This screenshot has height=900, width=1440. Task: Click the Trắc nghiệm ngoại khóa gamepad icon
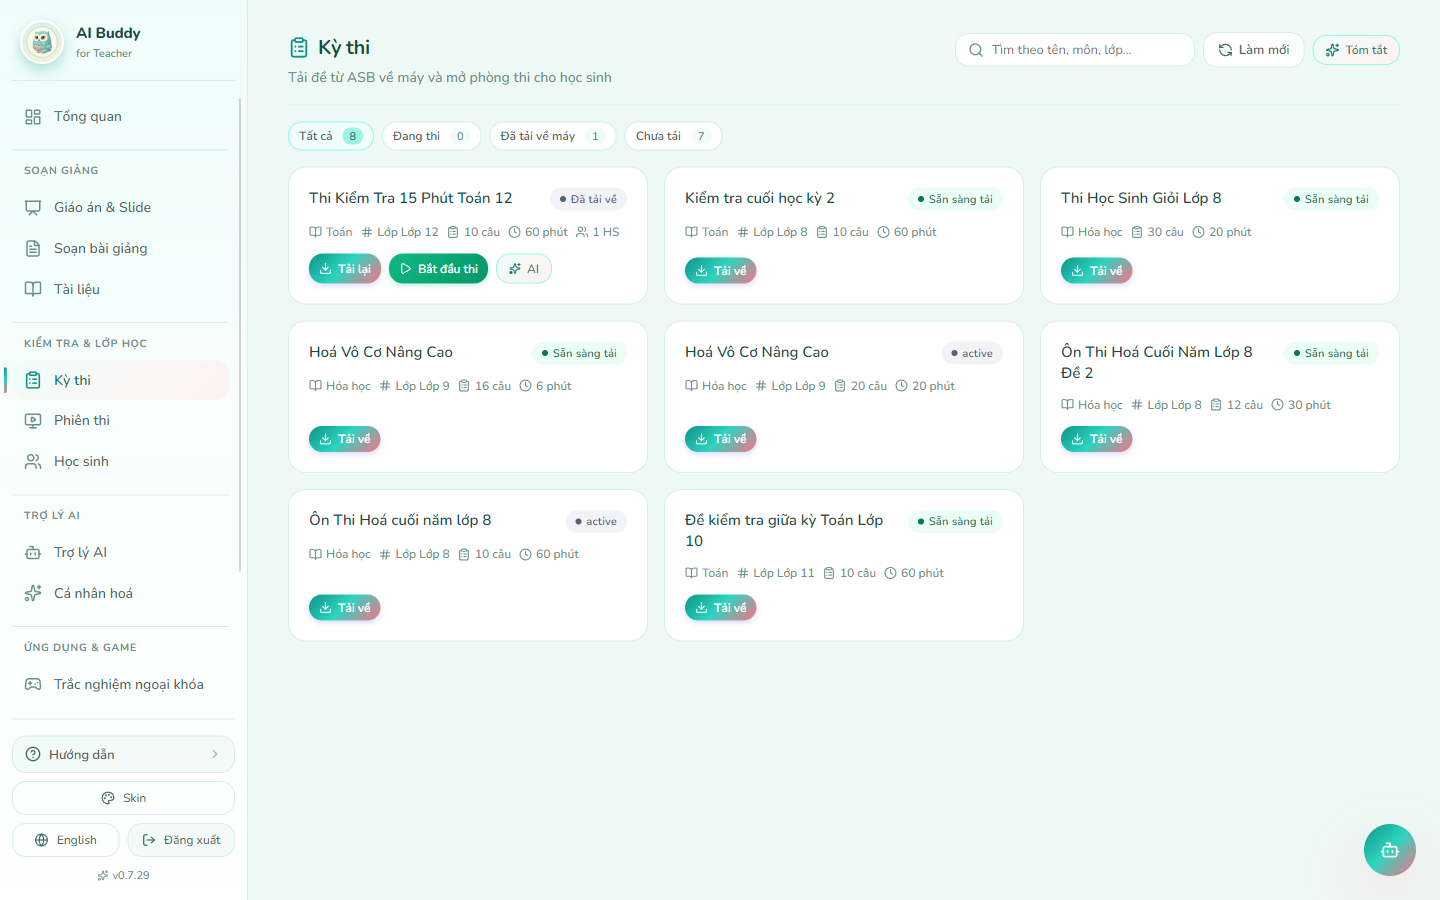coord(33,685)
